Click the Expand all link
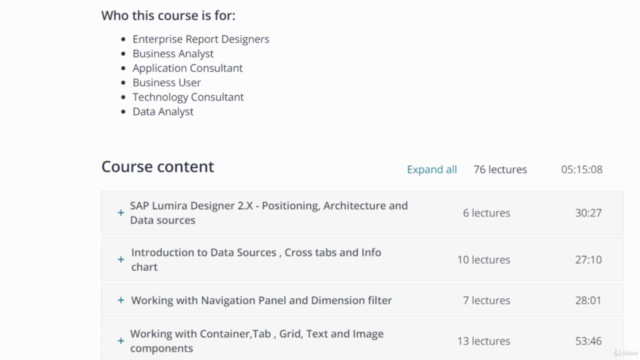640x360 pixels. point(432,169)
